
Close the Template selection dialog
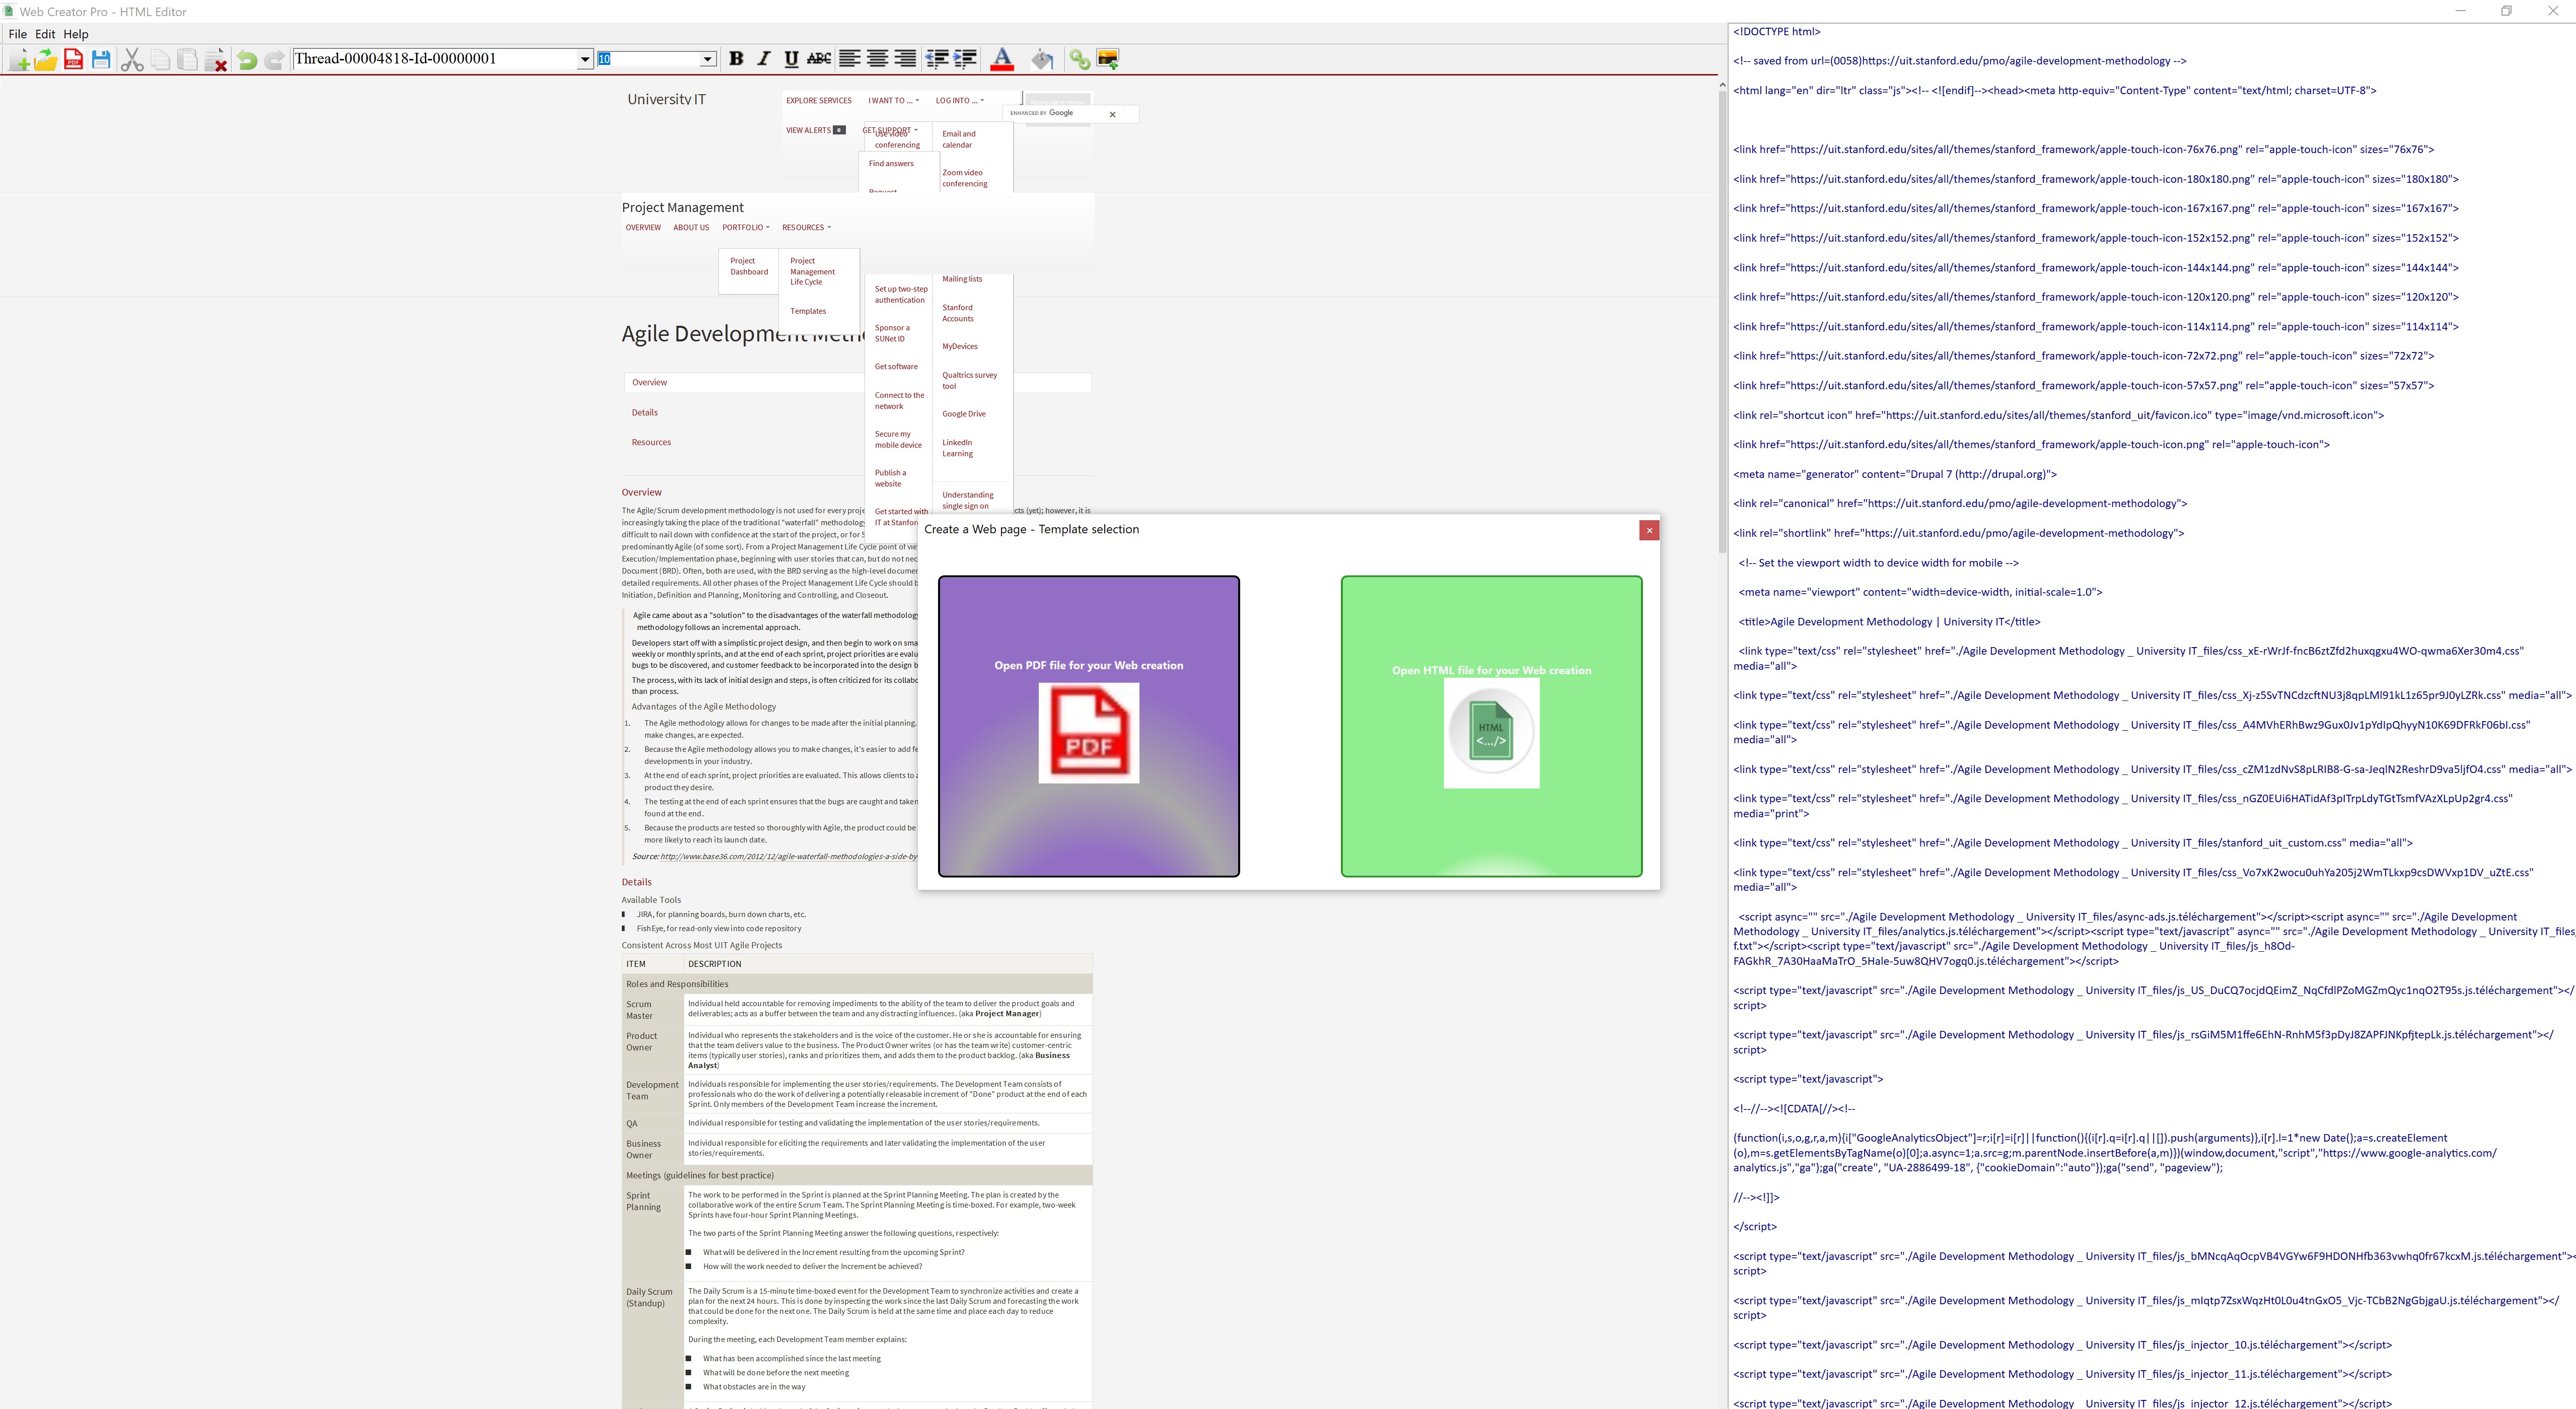pyautogui.click(x=1649, y=530)
